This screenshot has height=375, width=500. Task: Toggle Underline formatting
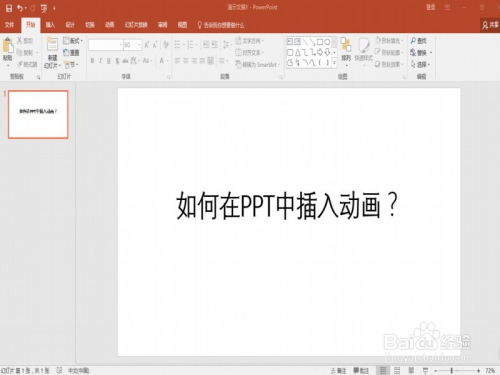[x=109, y=61]
